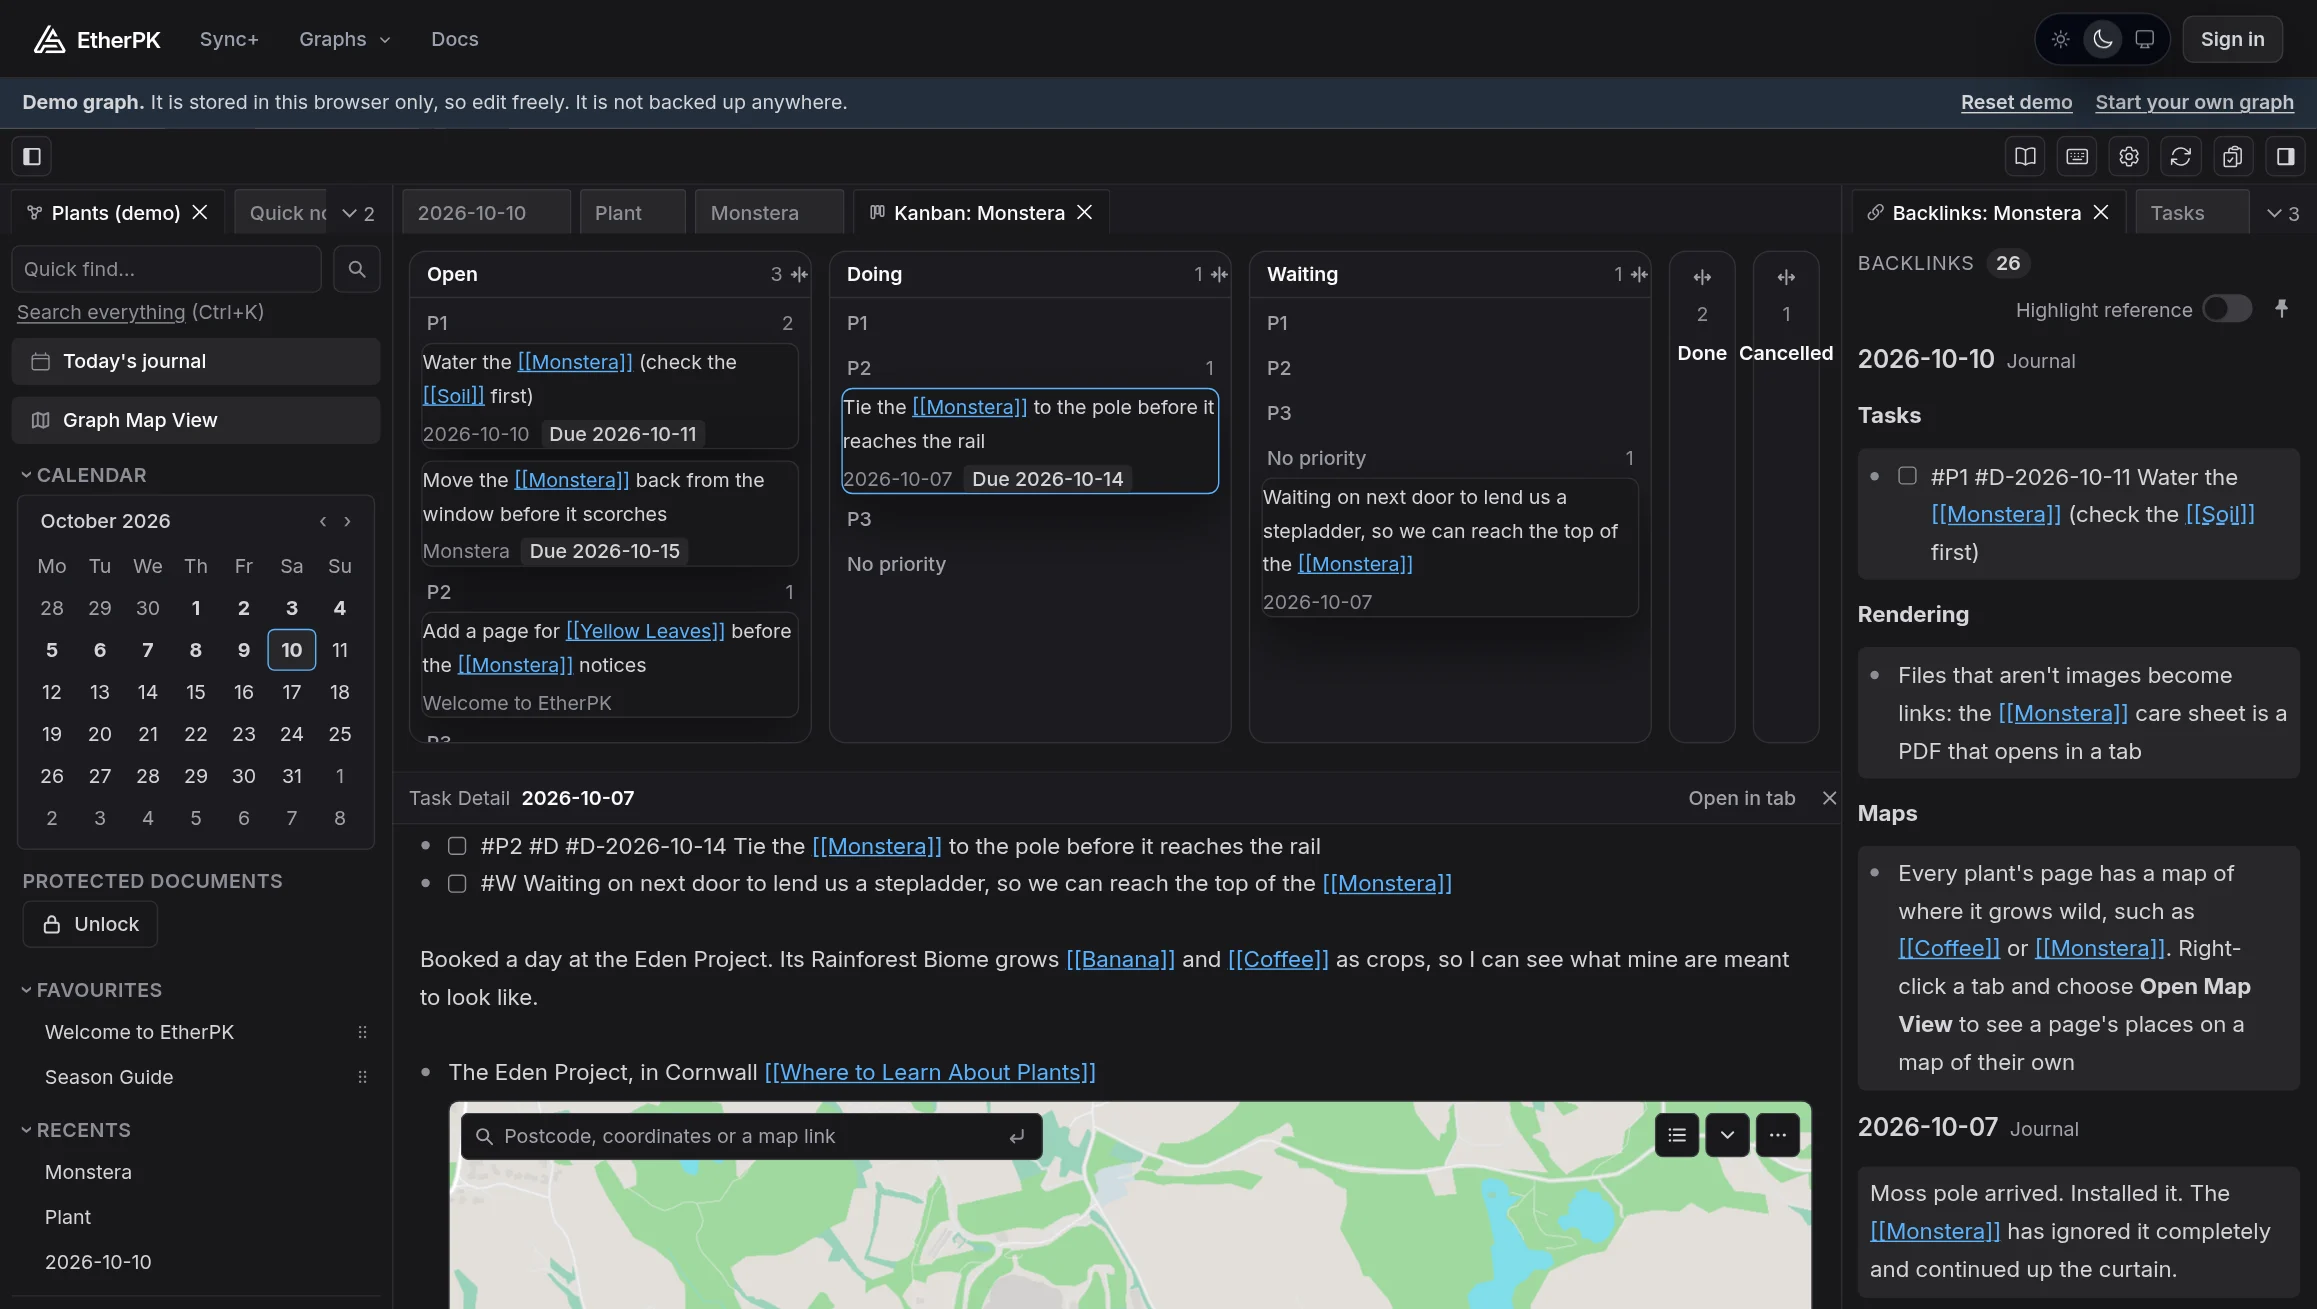Expand the left panel tab overflow showing 2

click(x=358, y=213)
